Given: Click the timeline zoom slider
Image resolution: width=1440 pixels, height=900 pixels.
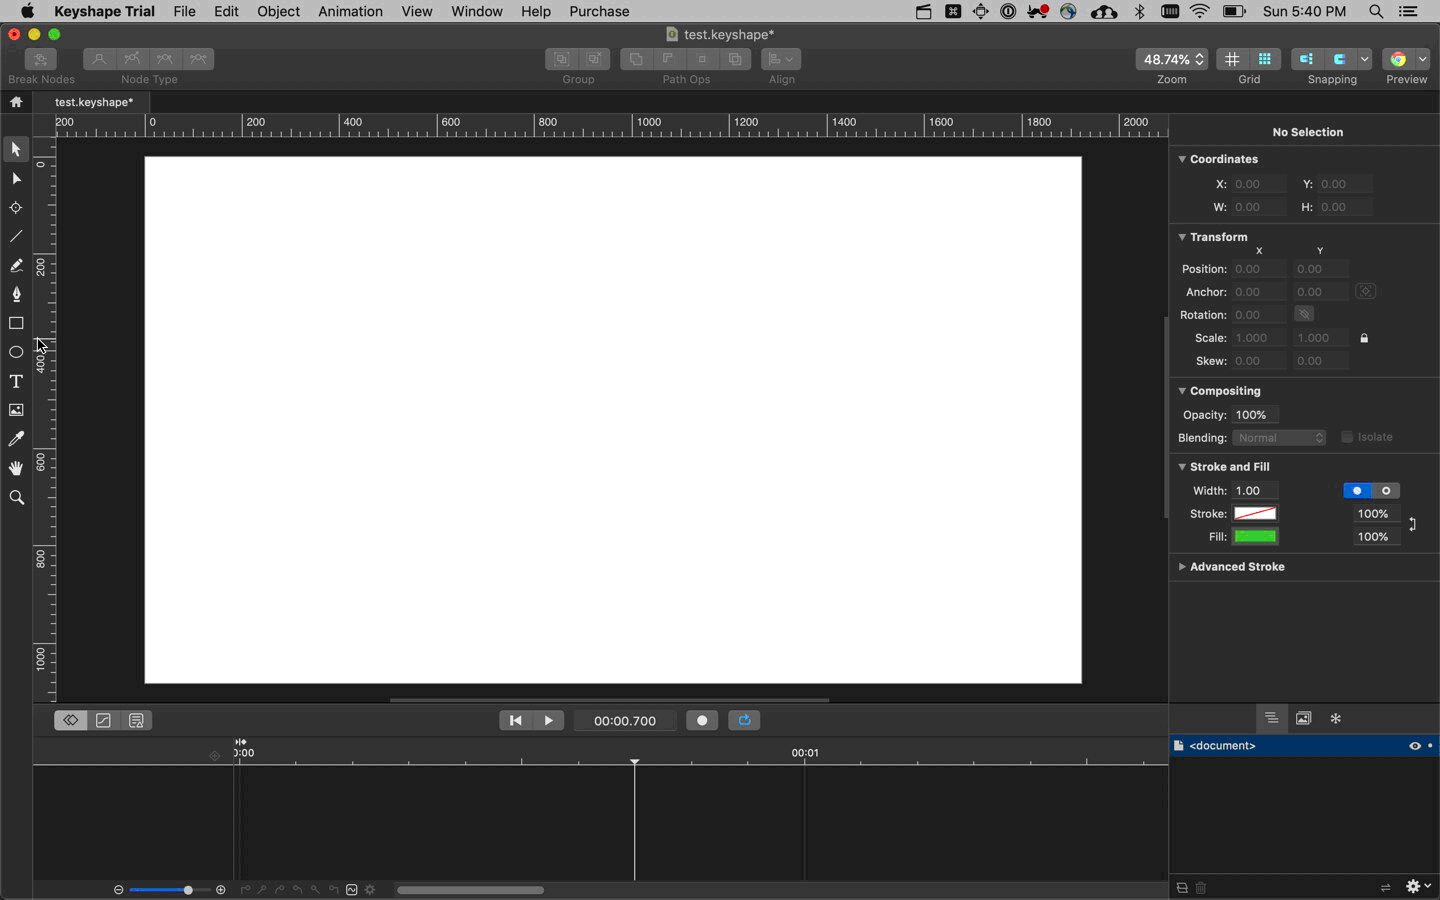Looking at the screenshot, I should pyautogui.click(x=168, y=890).
